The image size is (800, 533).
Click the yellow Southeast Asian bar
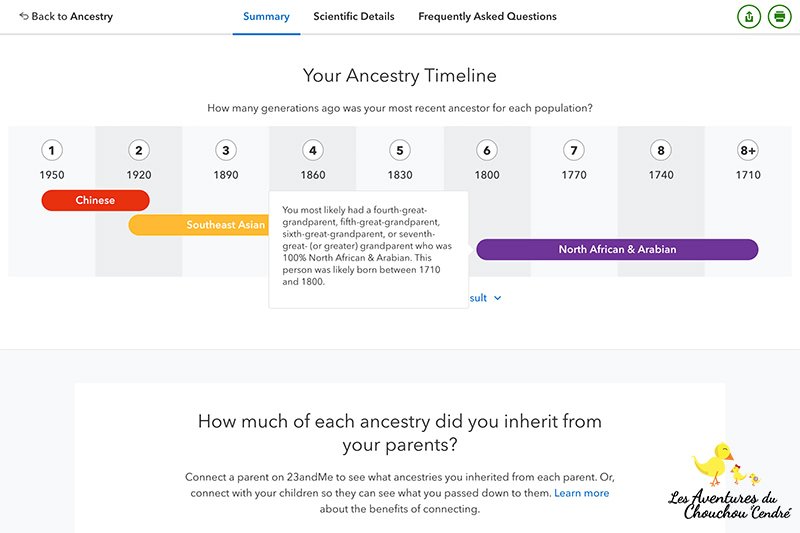200,225
